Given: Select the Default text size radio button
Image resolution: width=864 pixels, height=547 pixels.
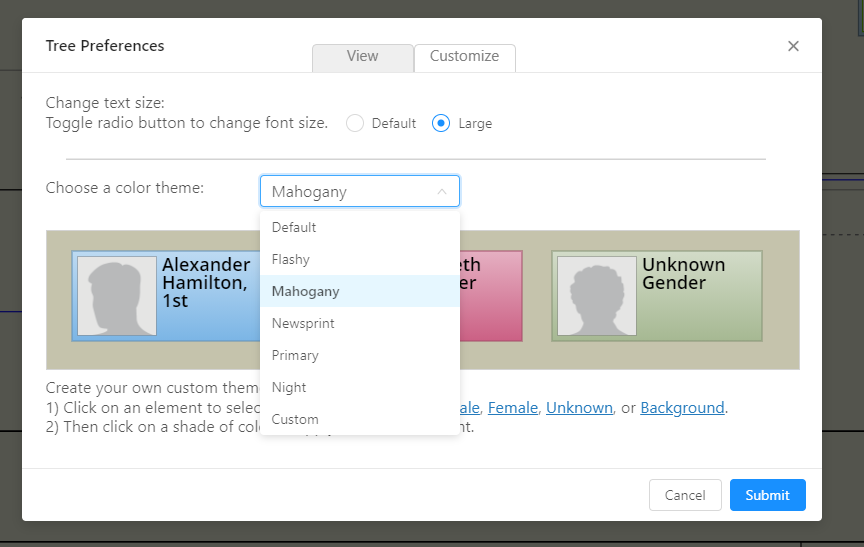Looking at the screenshot, I should 355,123.
